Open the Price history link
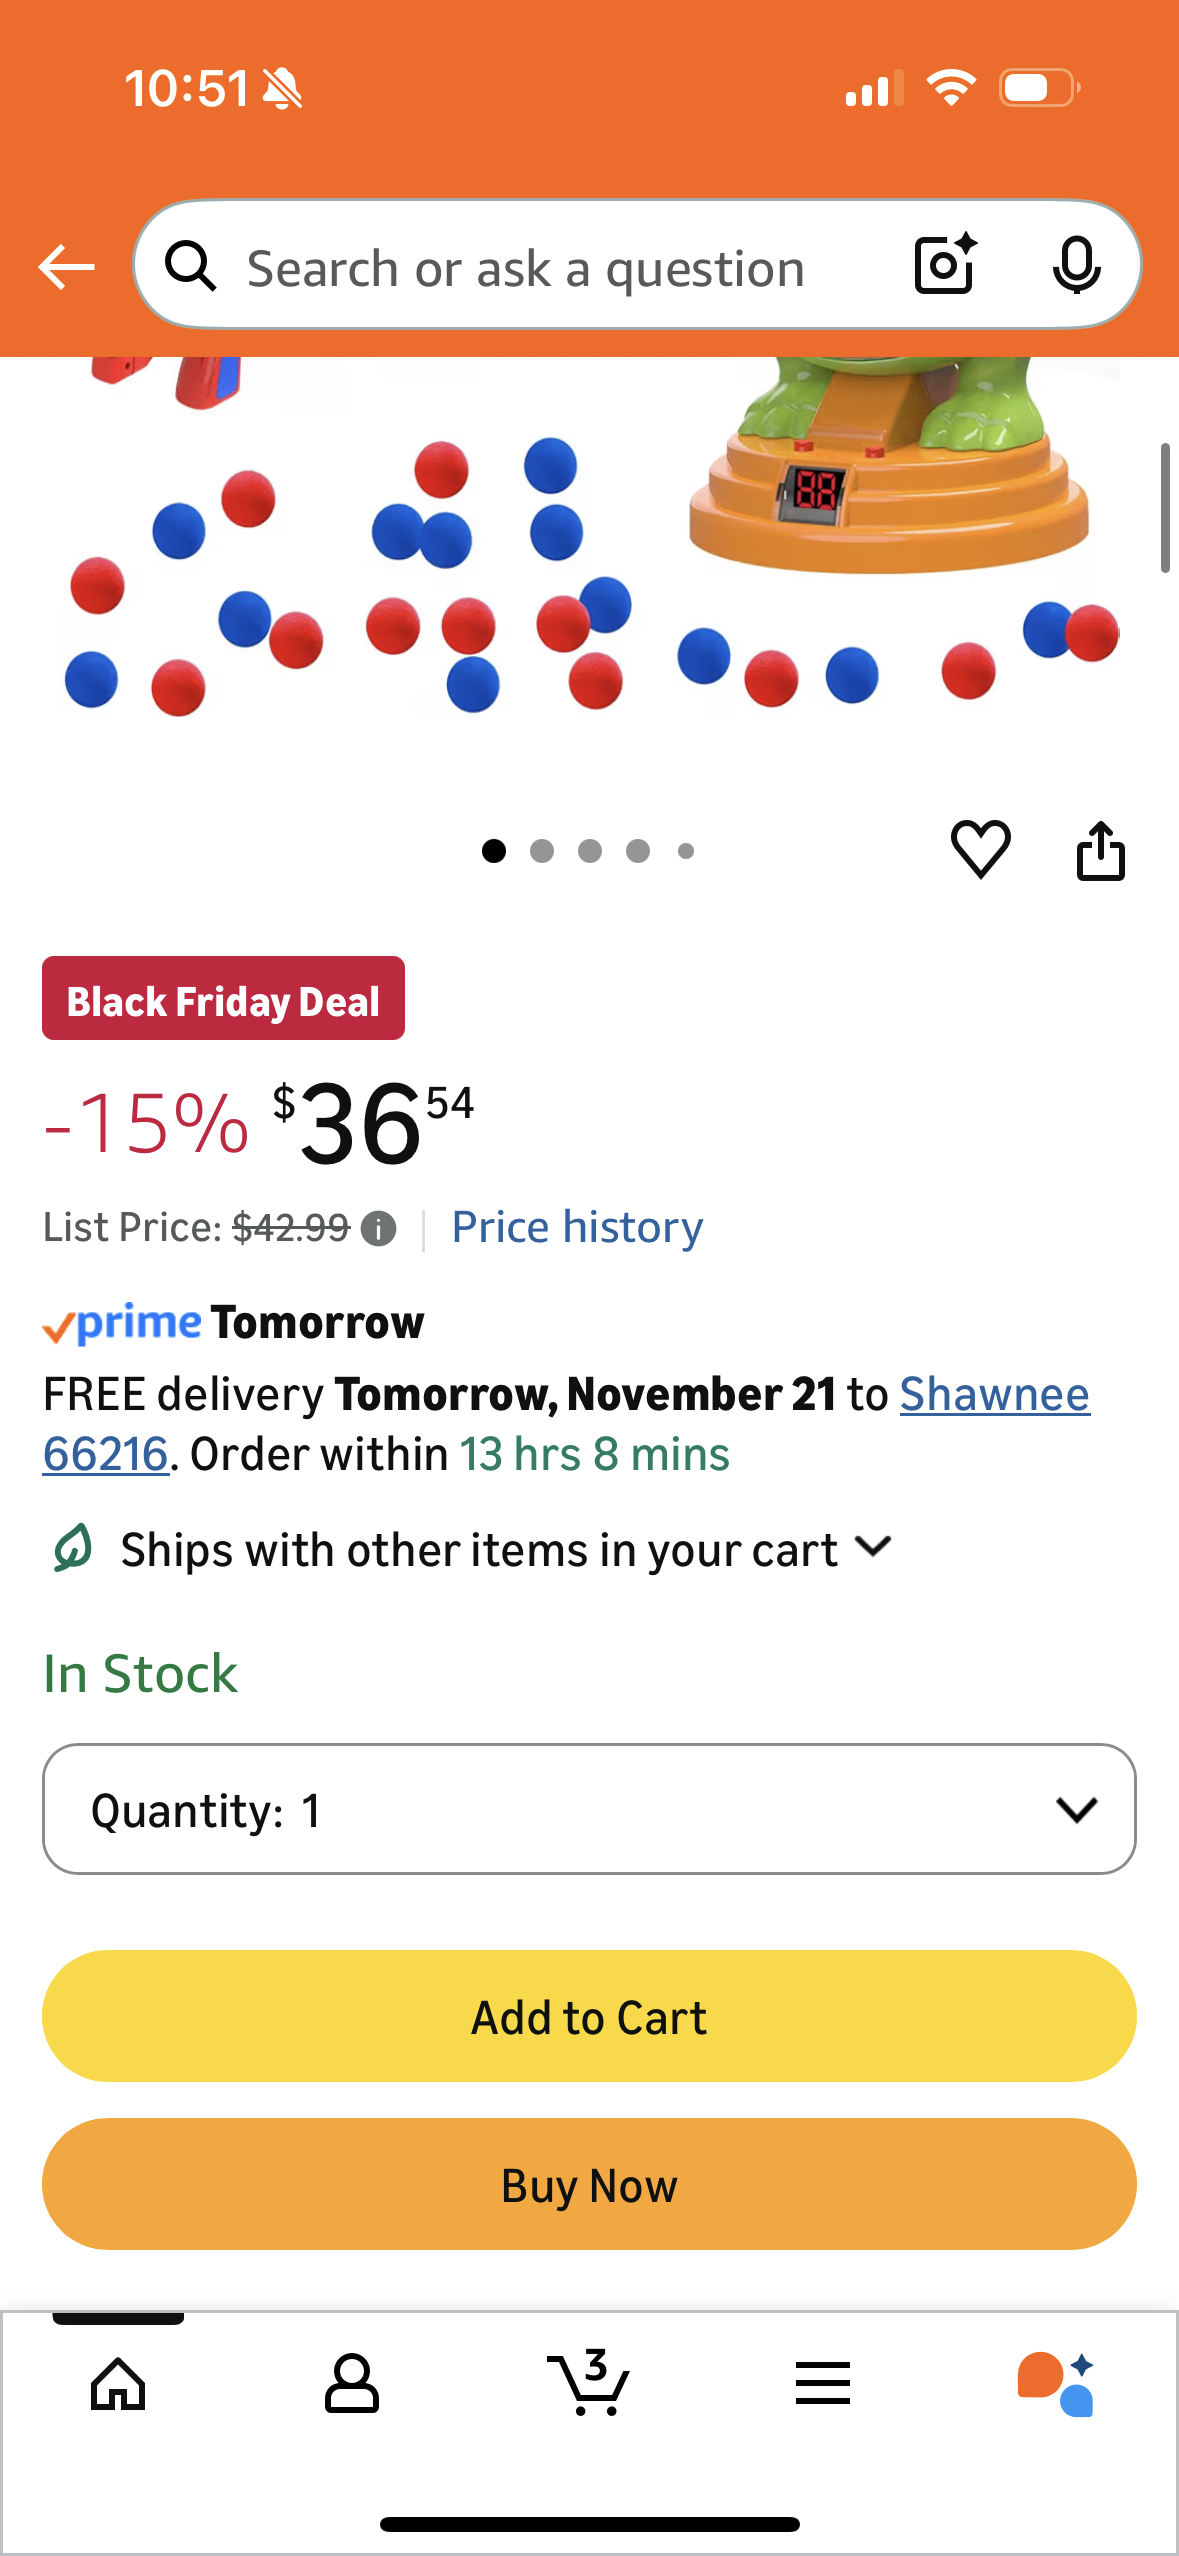Viewport: 1179px width, 2556px height. pyautogui.click(x=577, y=1227)
